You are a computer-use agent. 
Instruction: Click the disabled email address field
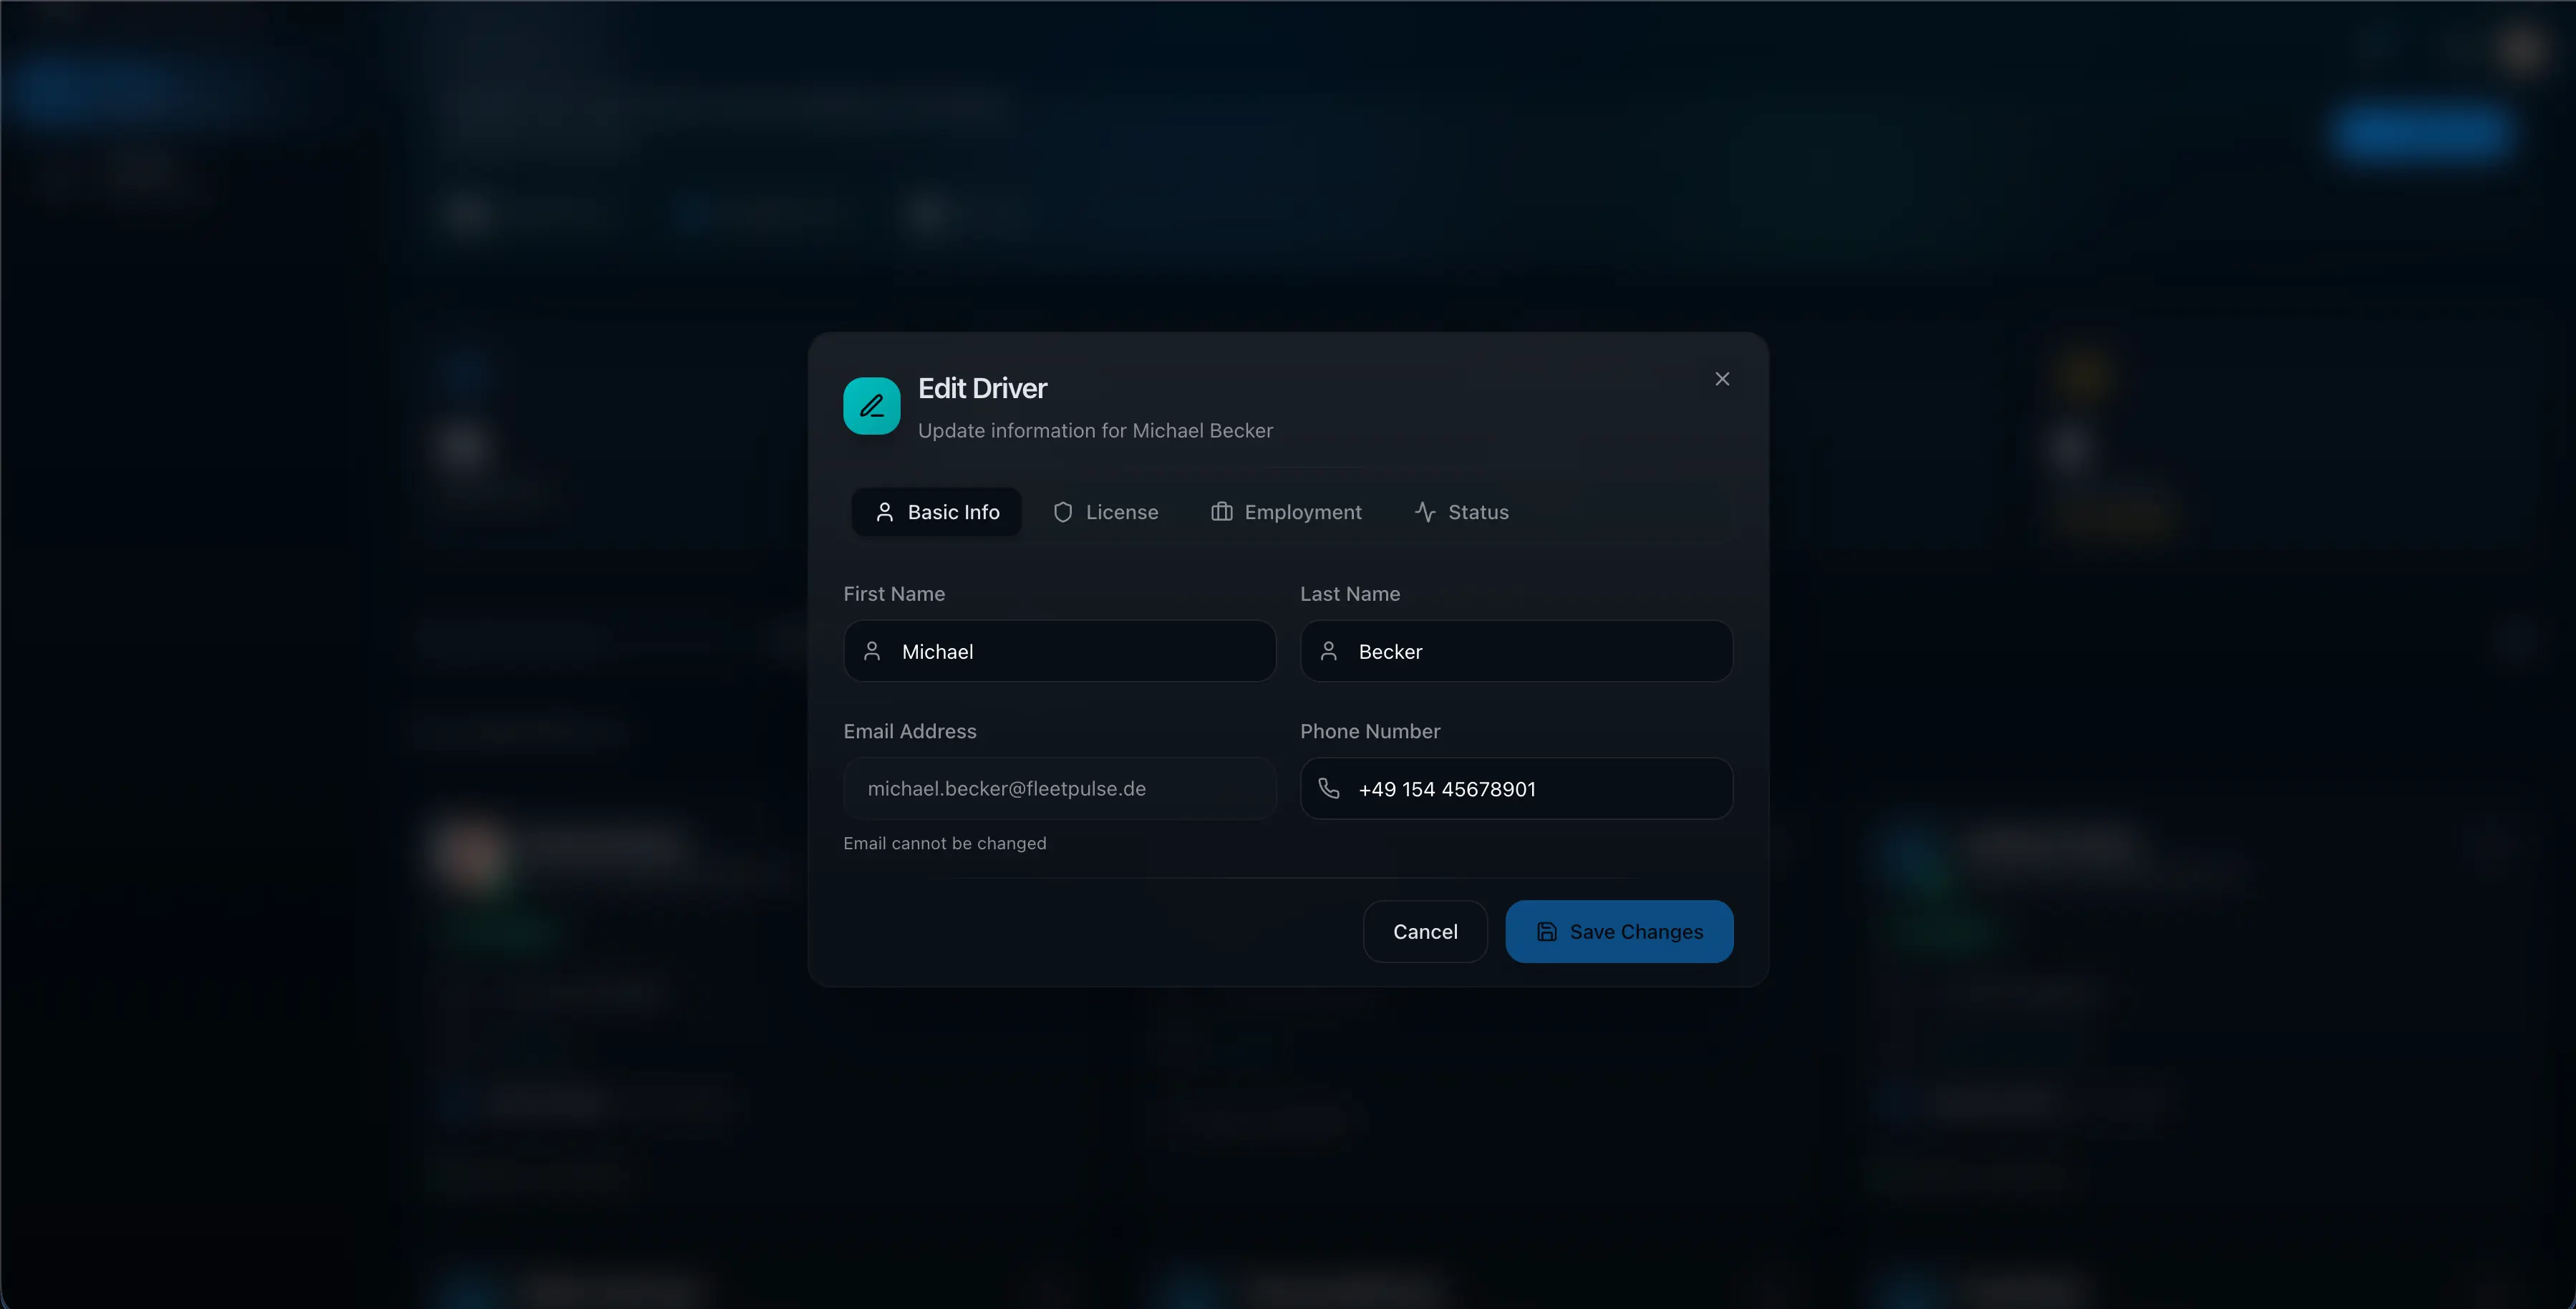click(x=1059, y=789)
